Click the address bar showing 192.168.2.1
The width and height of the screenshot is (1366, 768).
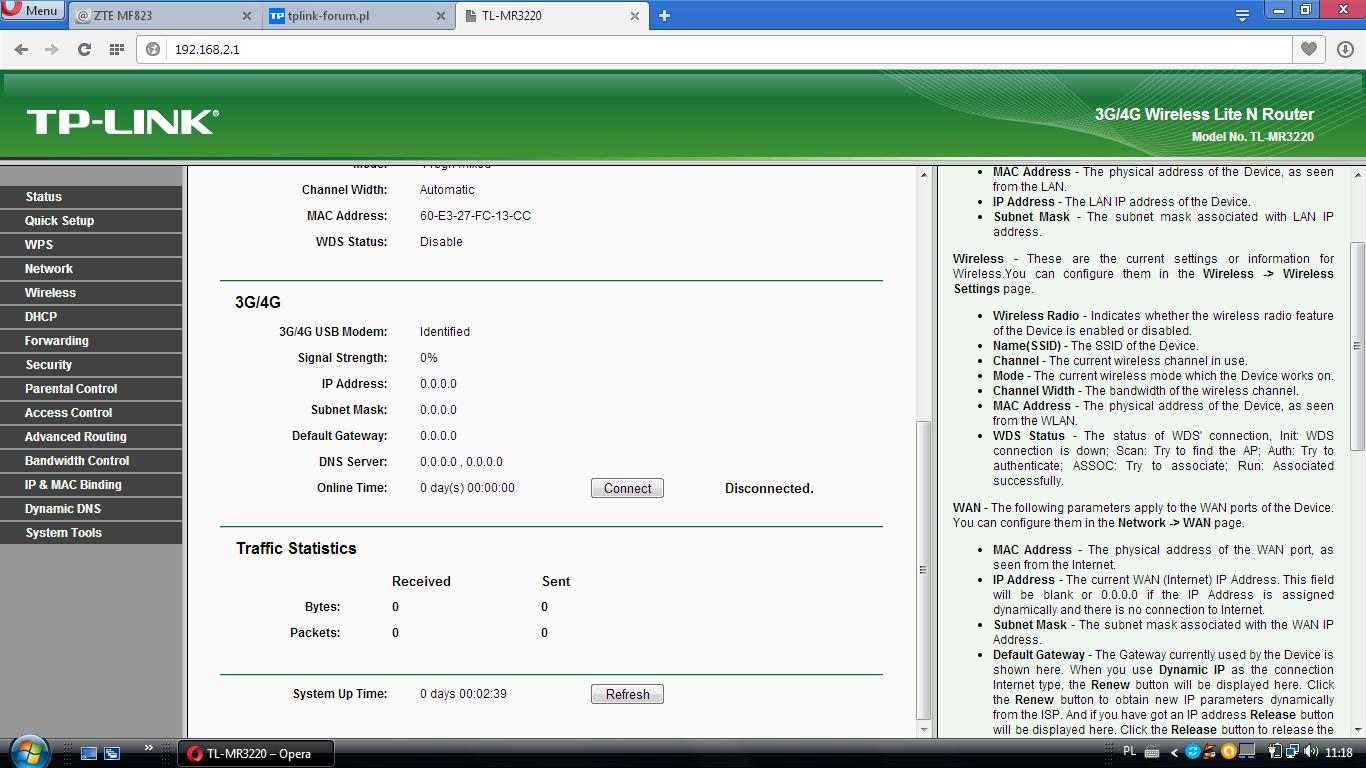click(700, 49)
